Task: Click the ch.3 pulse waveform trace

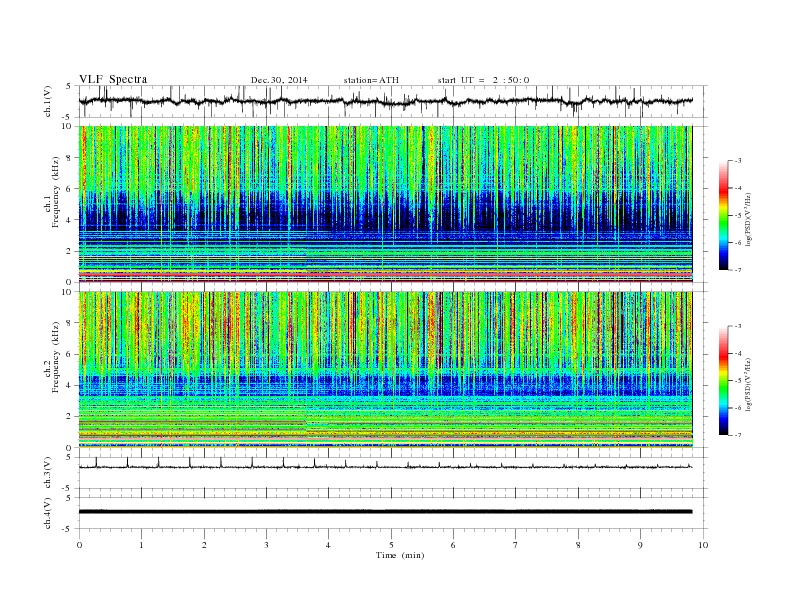Action: tap(386, 465)
